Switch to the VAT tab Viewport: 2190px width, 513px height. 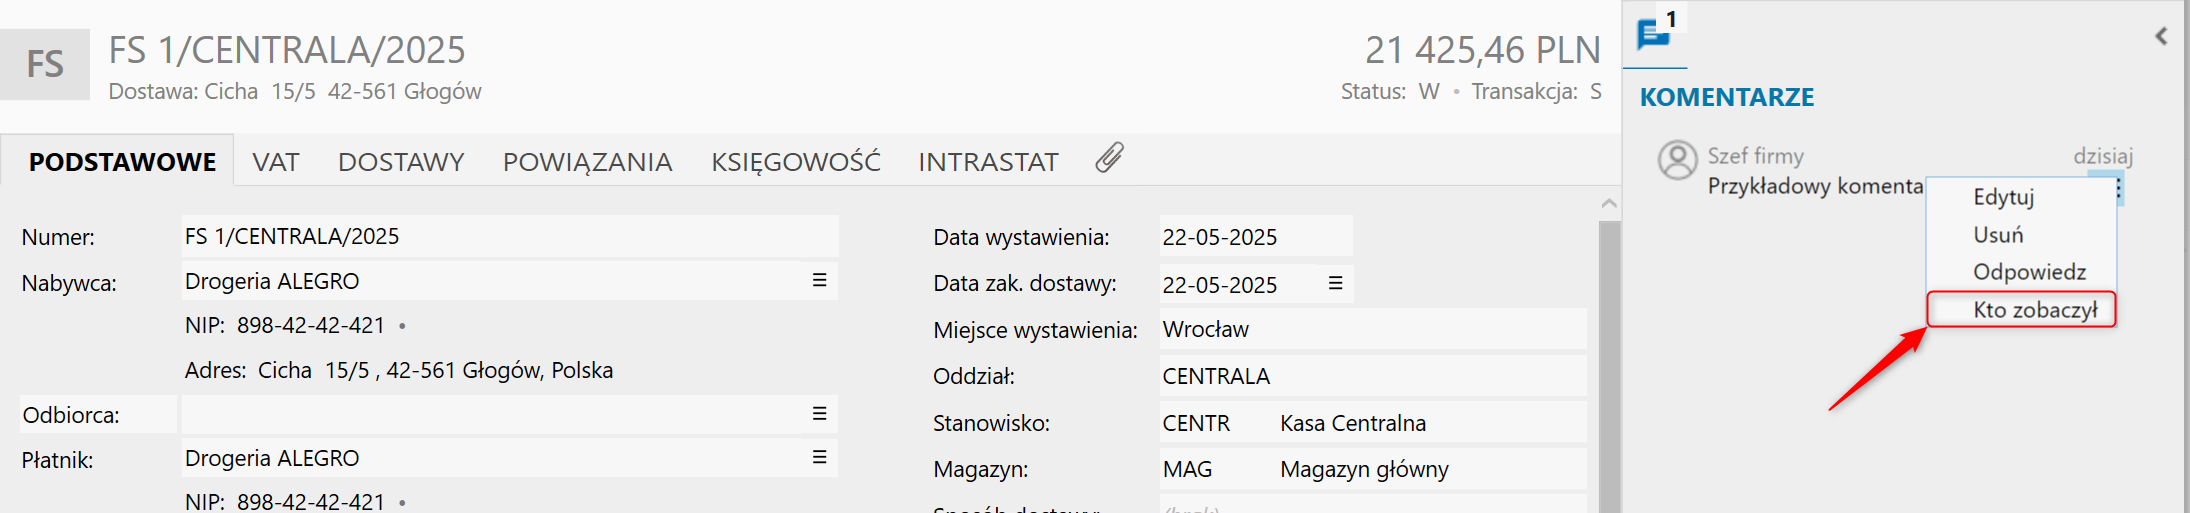click(275, 162)
